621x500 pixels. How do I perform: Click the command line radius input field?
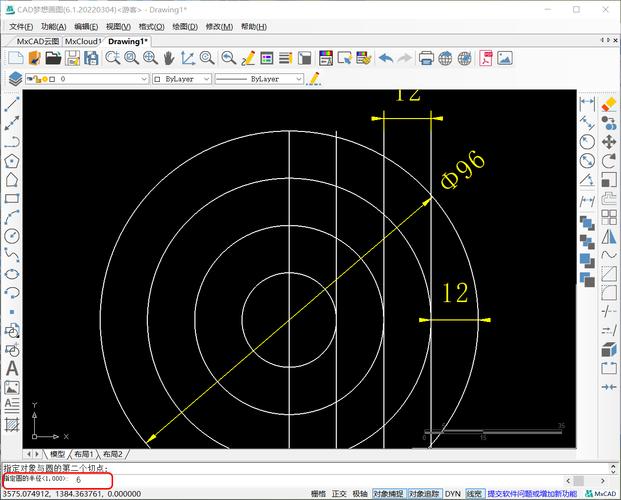coord(90,480)
